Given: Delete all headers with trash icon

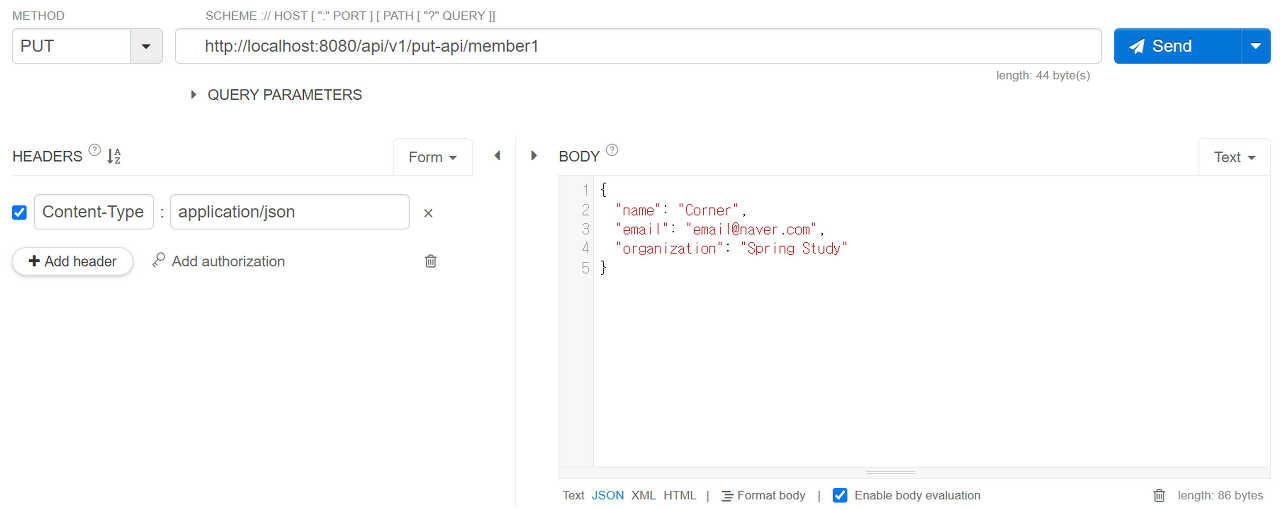Looking at the screenshot, I should coord(431,261).
